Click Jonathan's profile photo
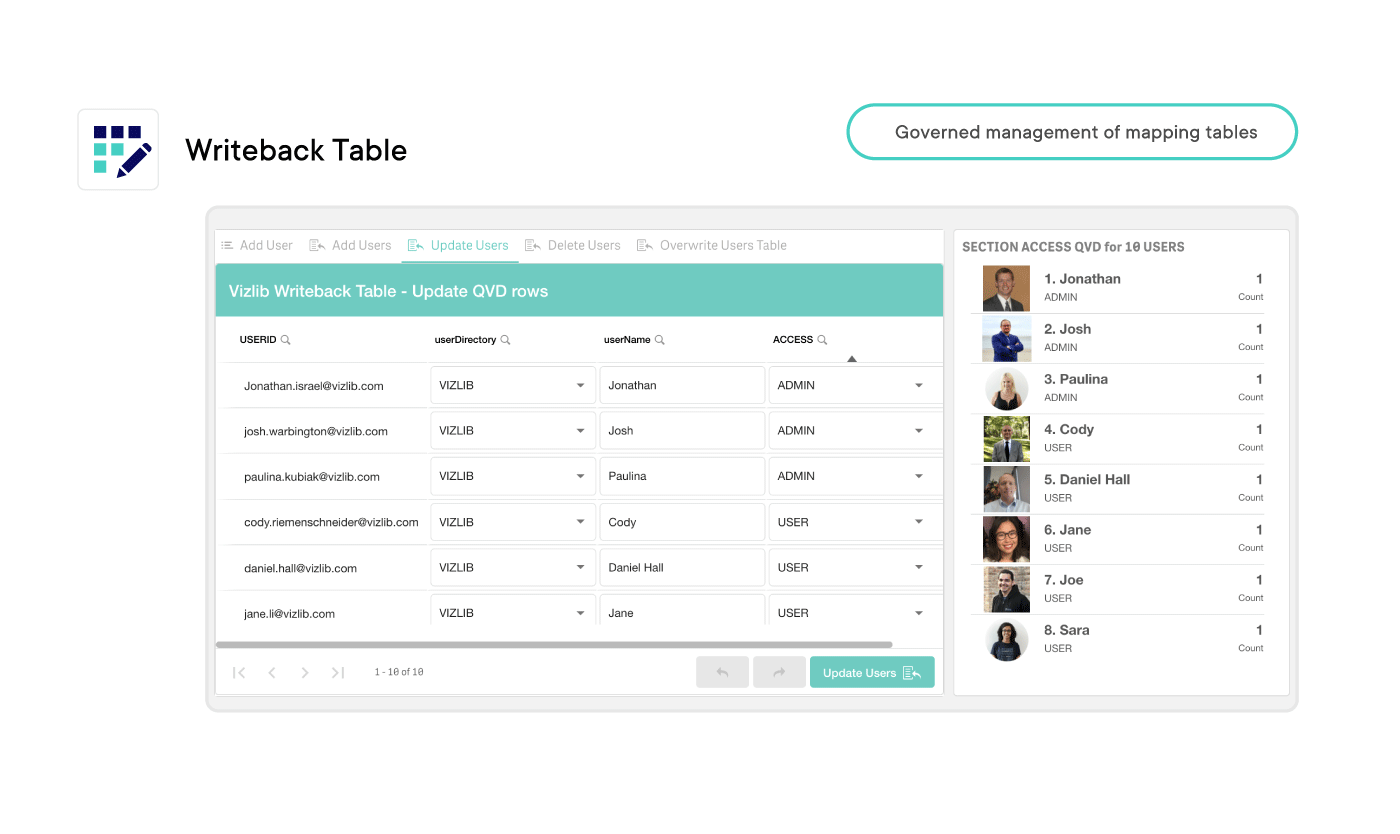 1006,288
